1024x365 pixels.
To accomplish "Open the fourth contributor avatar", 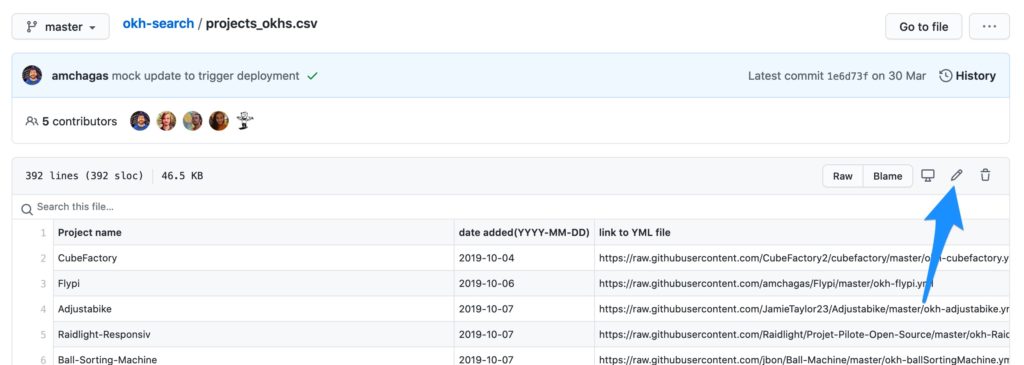I will [x=219, y=121].
